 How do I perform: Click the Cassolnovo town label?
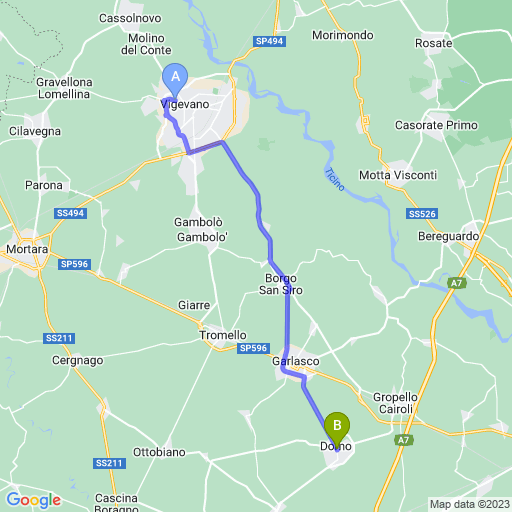tap(130, 18)
